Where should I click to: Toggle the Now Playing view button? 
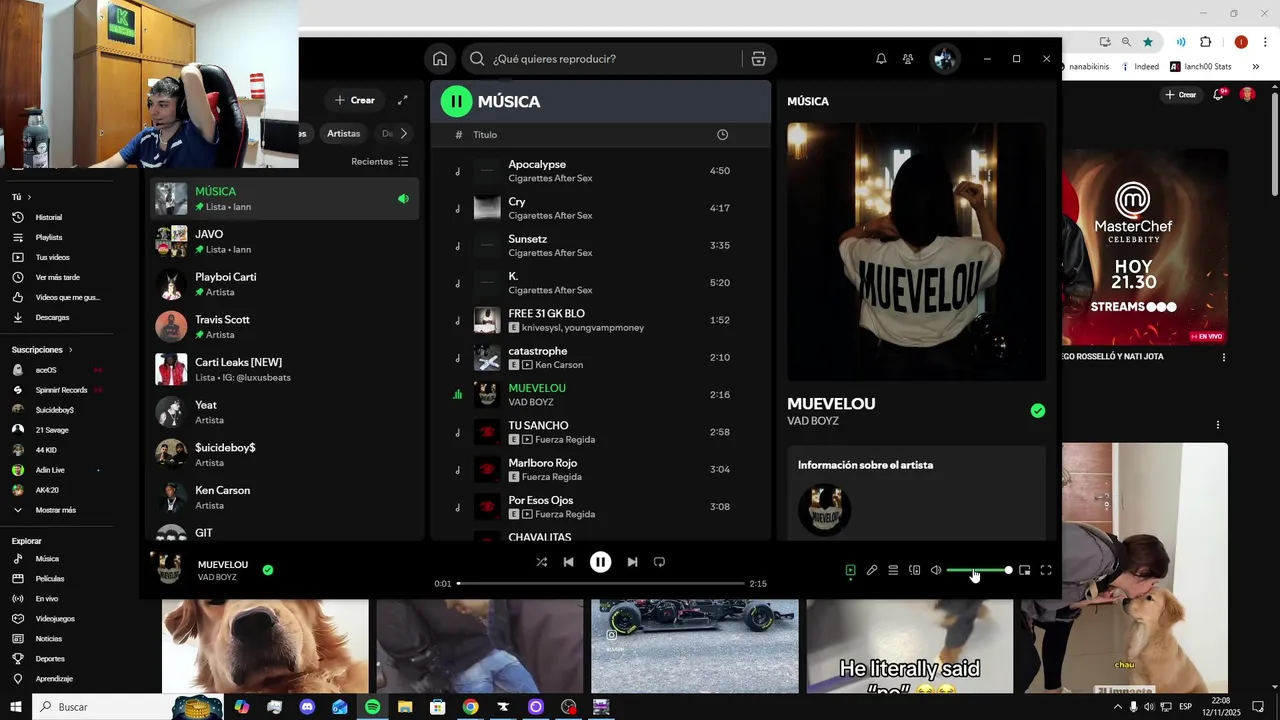pos(850,570)
